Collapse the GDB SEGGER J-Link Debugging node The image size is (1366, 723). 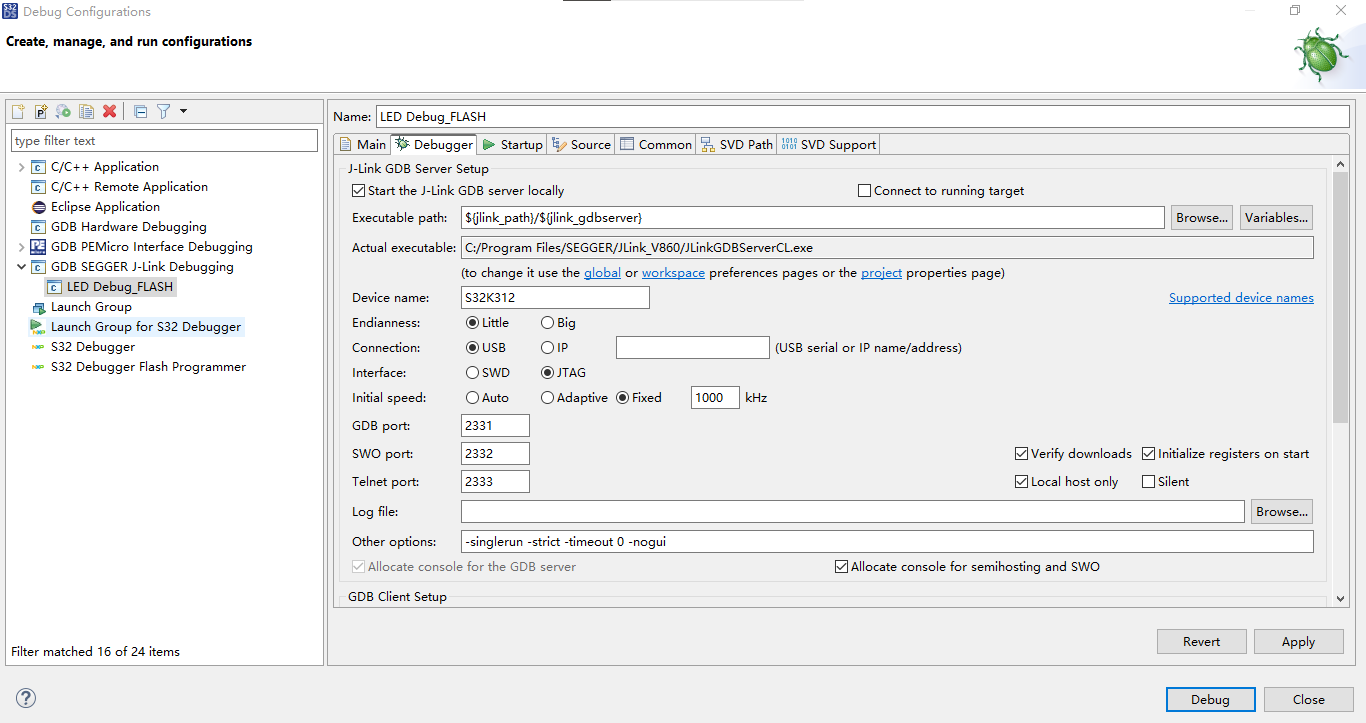click(22, 267)
